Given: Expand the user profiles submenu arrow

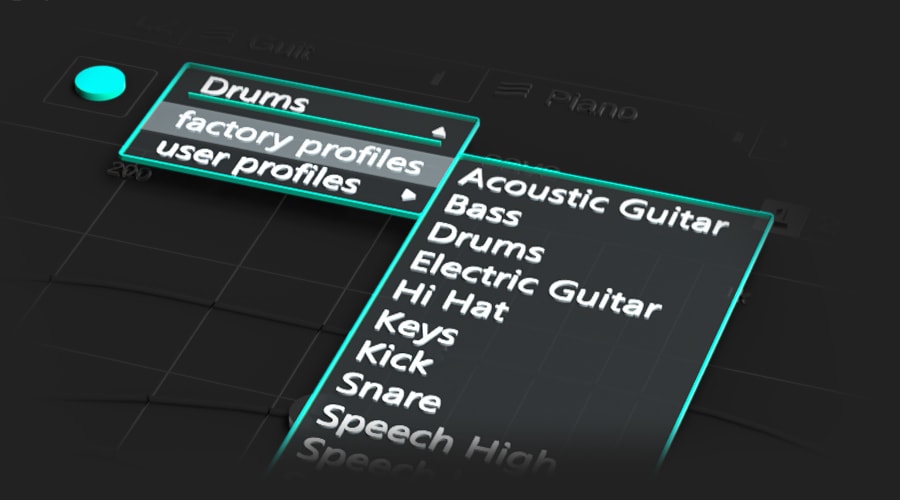Looking at the screenshot, I should pyautogui.click(x=408, y=195).
